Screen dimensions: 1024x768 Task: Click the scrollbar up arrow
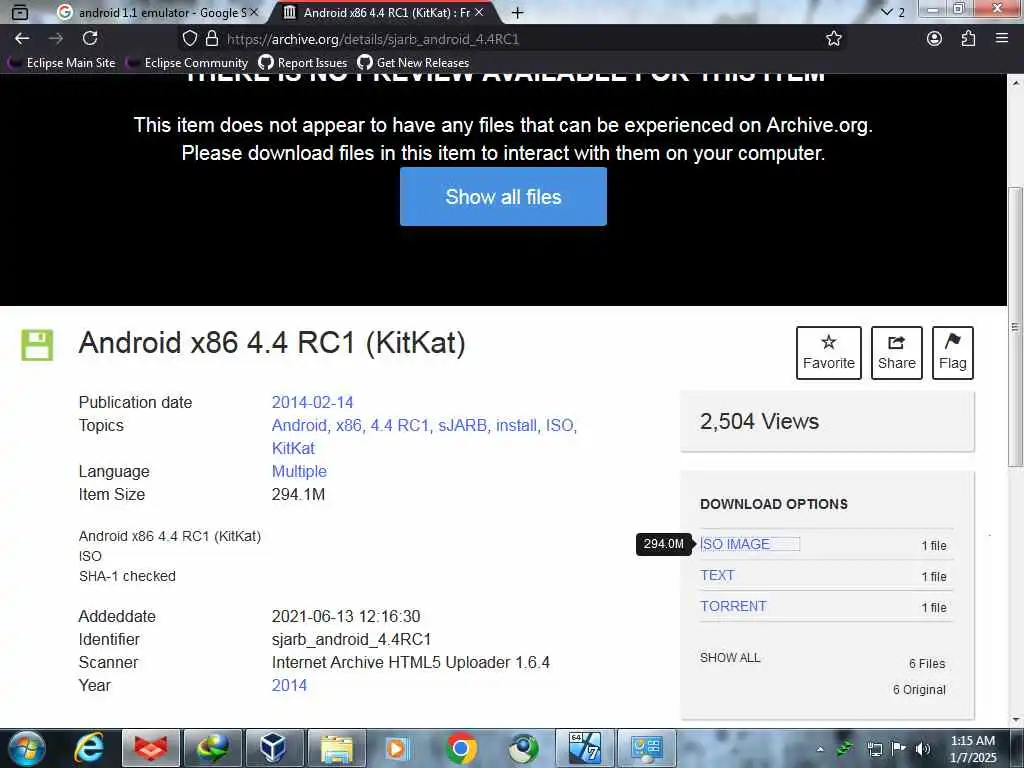(1016, 83)
